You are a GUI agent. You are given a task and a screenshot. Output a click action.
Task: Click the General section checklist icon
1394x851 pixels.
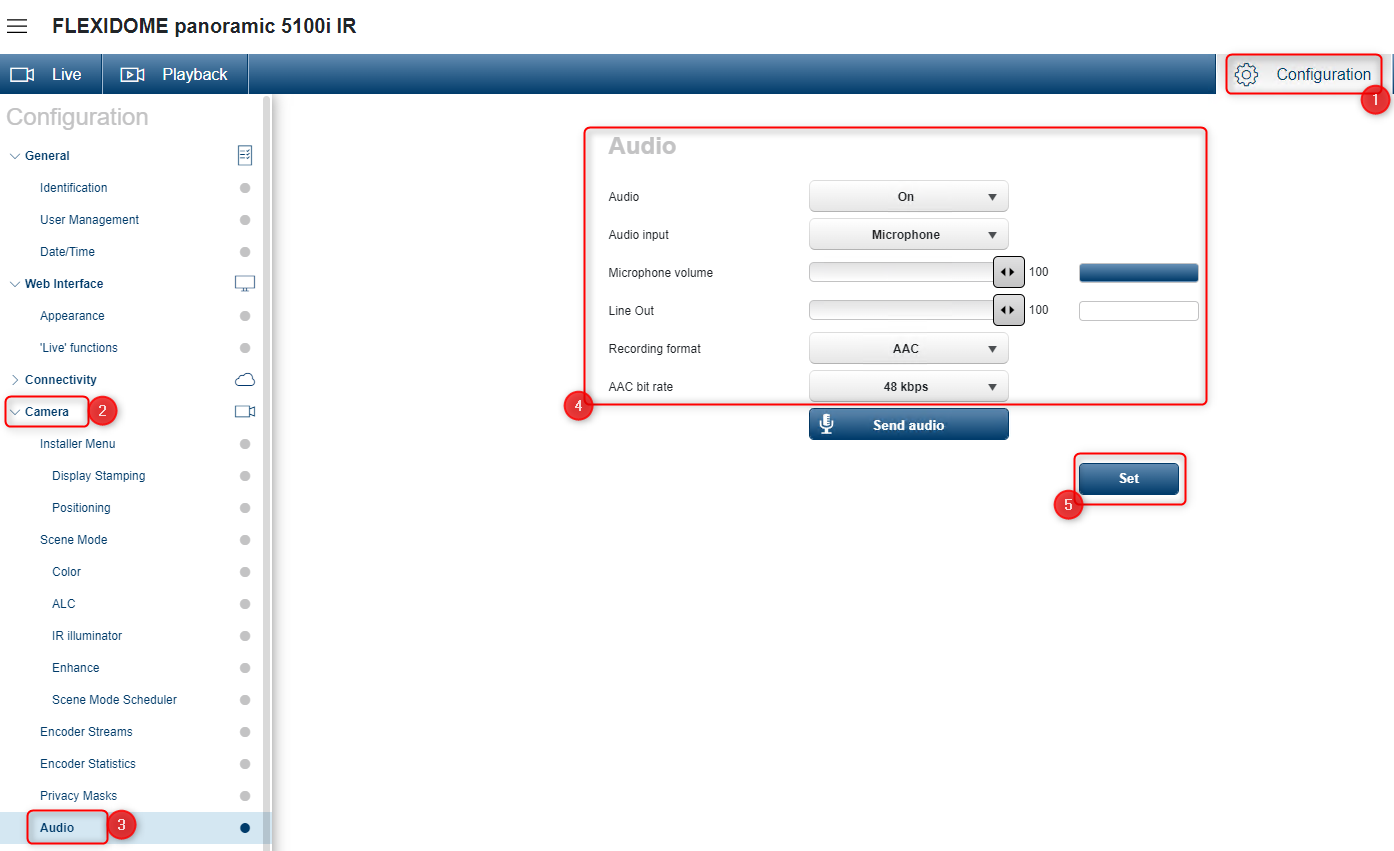(245, 155)
